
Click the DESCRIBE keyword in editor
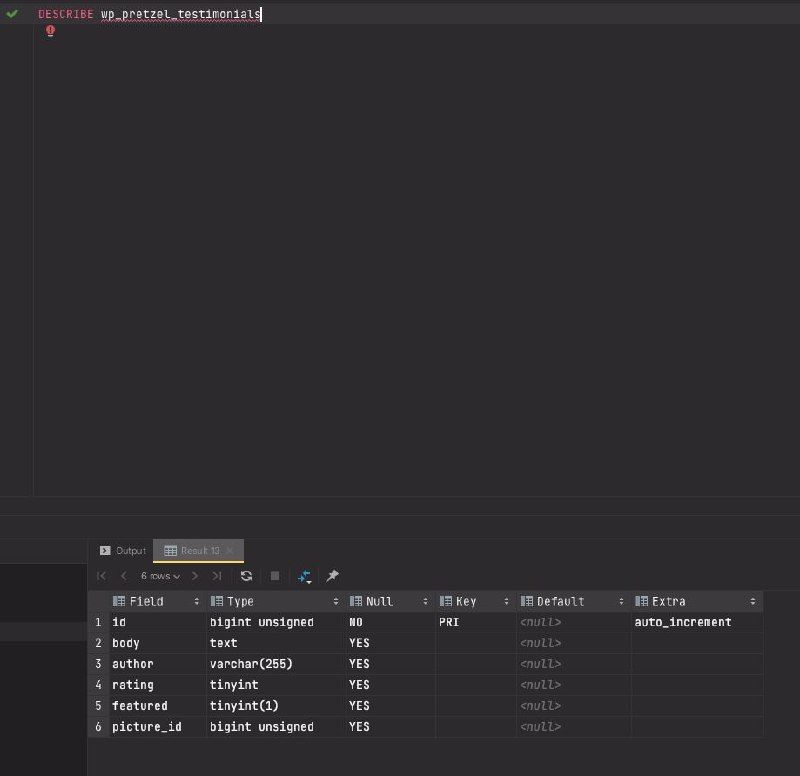66,14
